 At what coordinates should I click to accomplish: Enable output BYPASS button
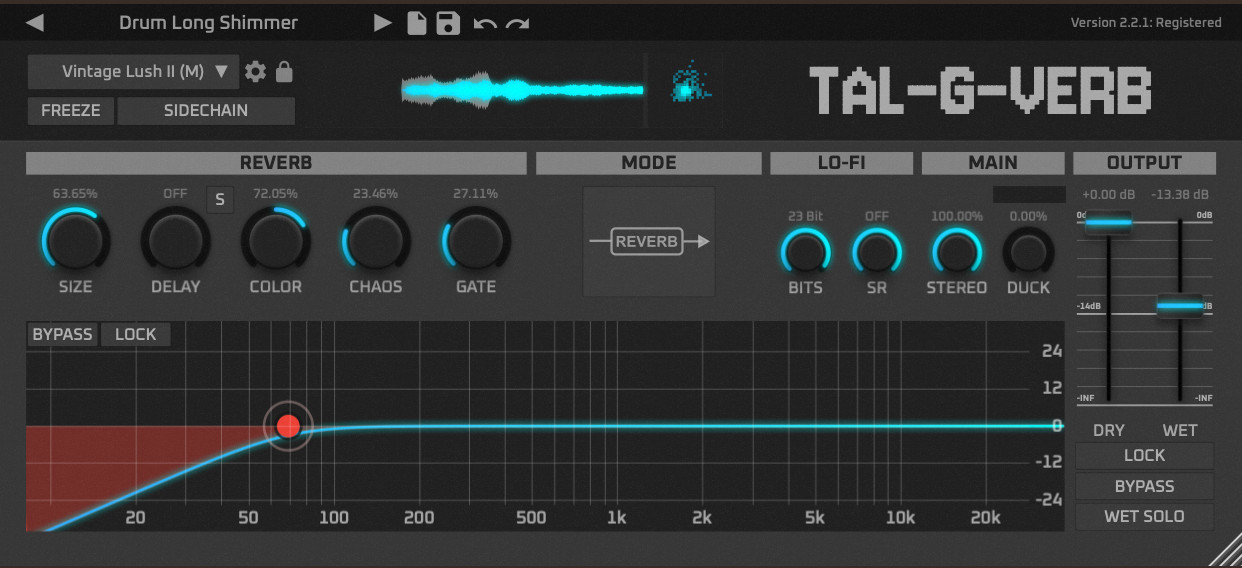(1144, 486)
